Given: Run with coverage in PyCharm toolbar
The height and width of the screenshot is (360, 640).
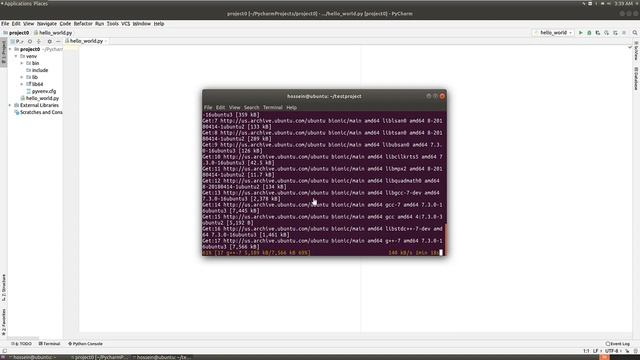Looking at the screenshot, I should [x=598, y=33].
